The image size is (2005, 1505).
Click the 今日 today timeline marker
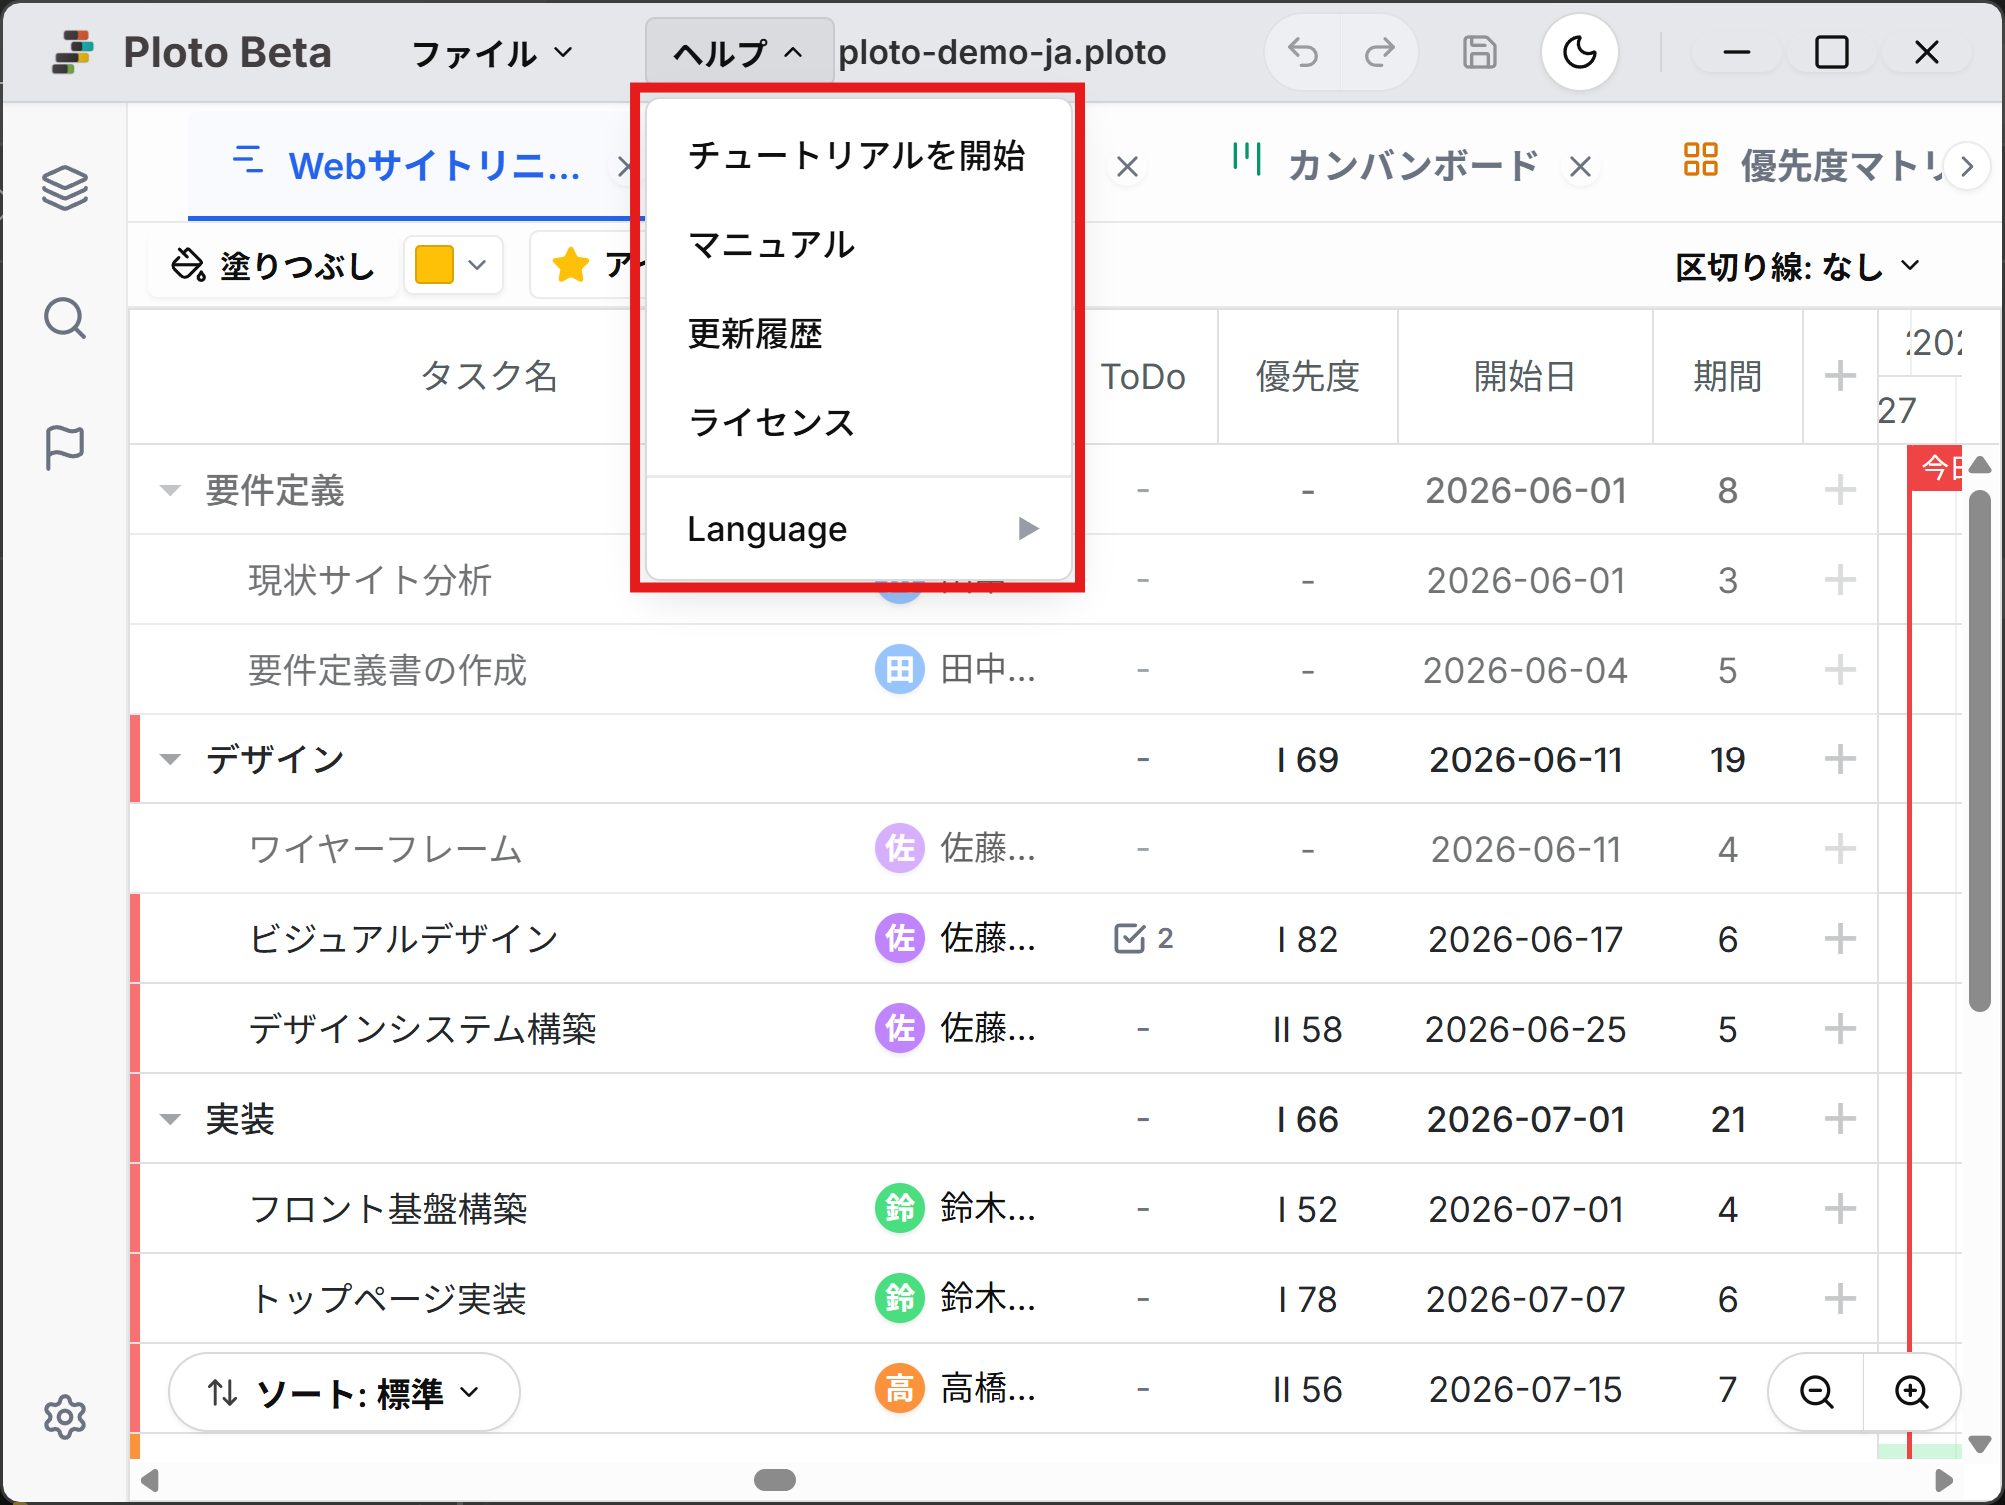pos(1936,467)
